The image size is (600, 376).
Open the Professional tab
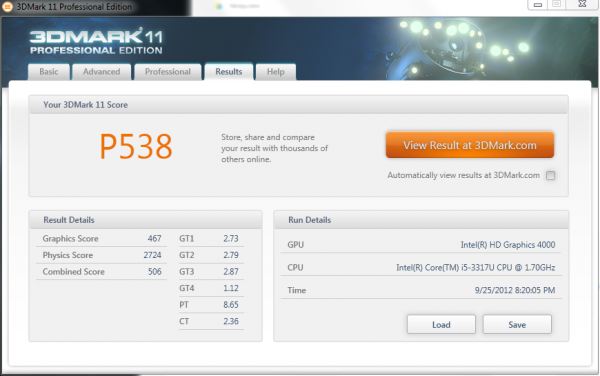(x=168, y=72)
